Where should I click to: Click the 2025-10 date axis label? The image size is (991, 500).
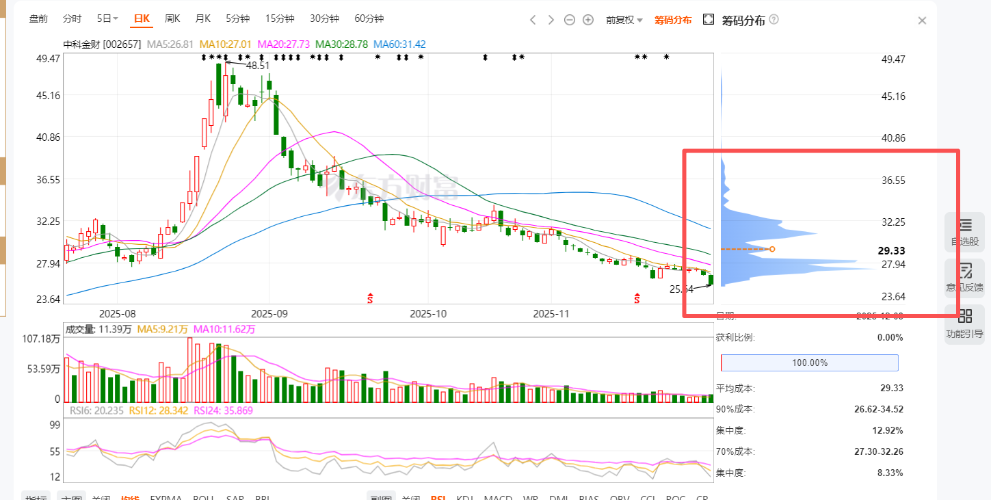pos(428,314)
